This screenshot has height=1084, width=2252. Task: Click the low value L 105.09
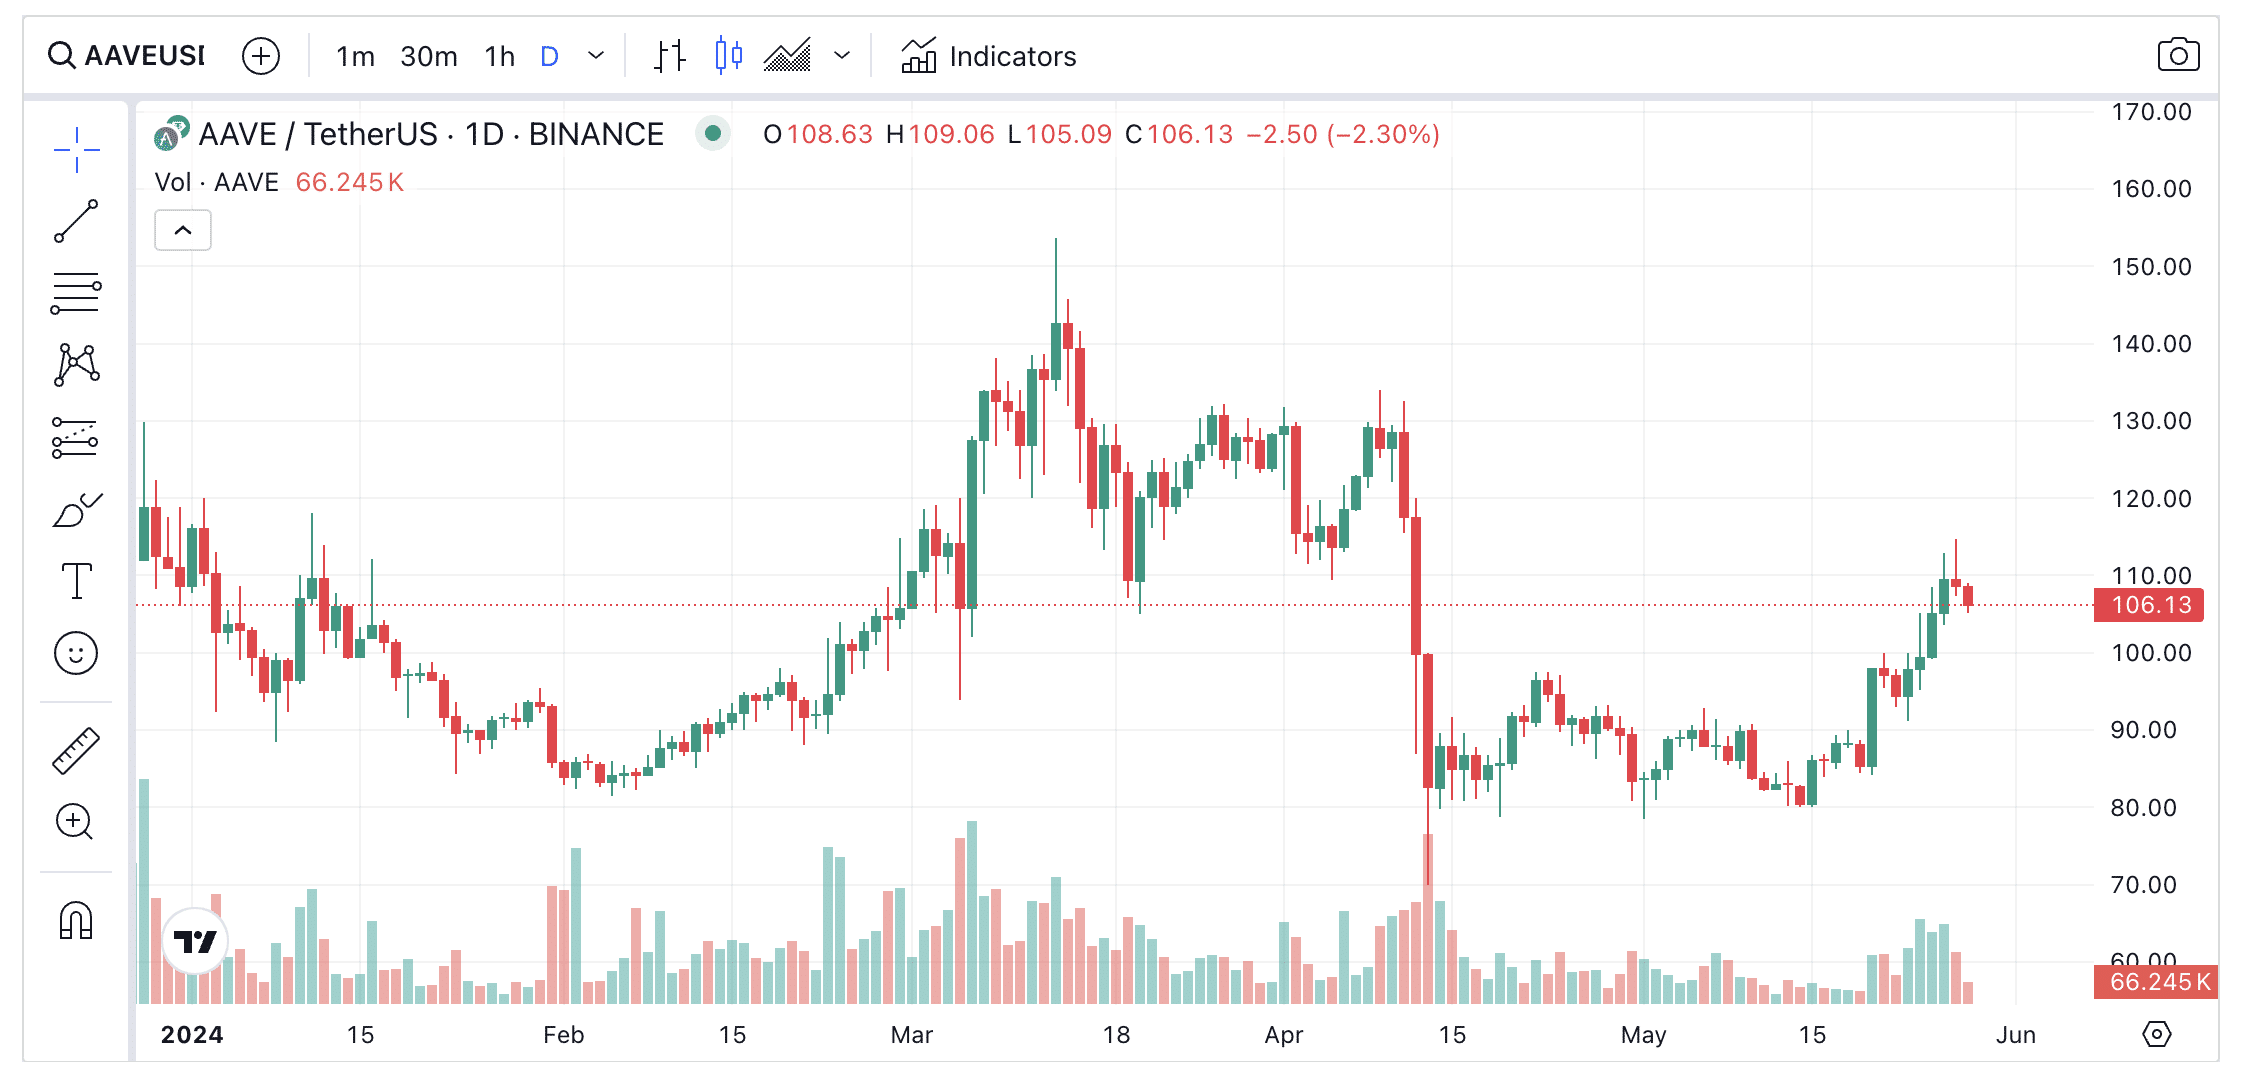click(x=1060, y=134)
